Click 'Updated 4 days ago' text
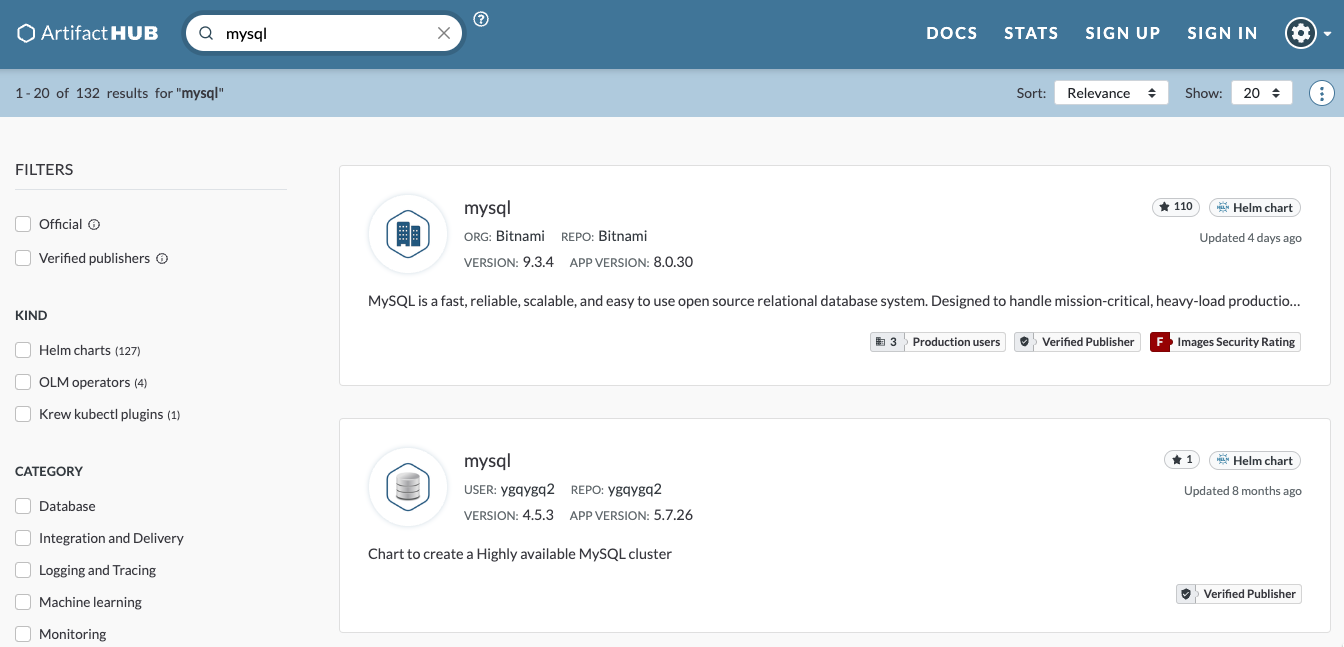1344x647 pixels. coord(1251,238)
